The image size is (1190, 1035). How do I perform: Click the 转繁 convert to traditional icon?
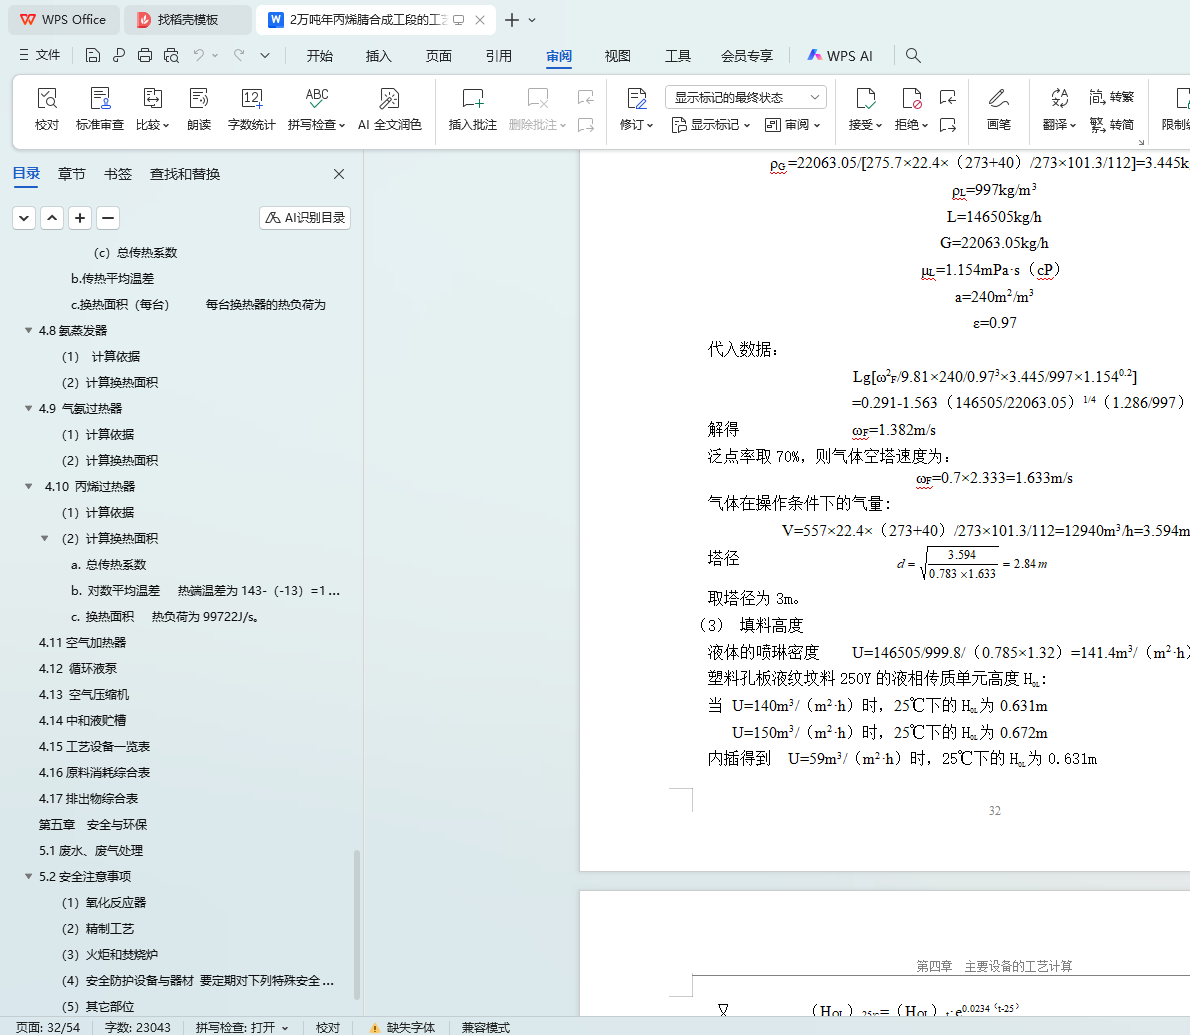pyautogui.click(x=1111, y=97)
